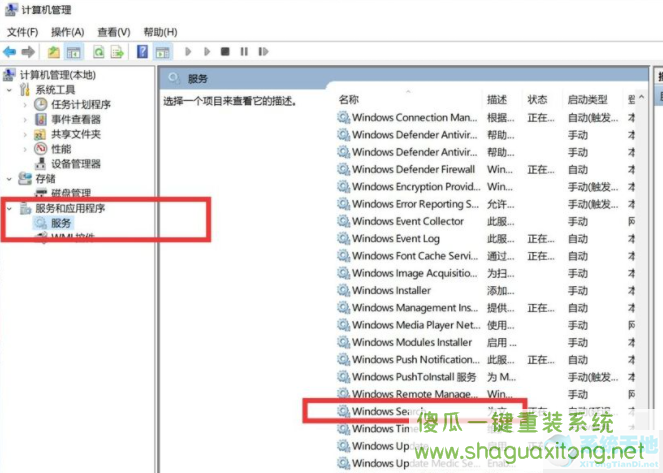
Task: Select Windows Event Collector service row
Action: [x=486, y=221]
